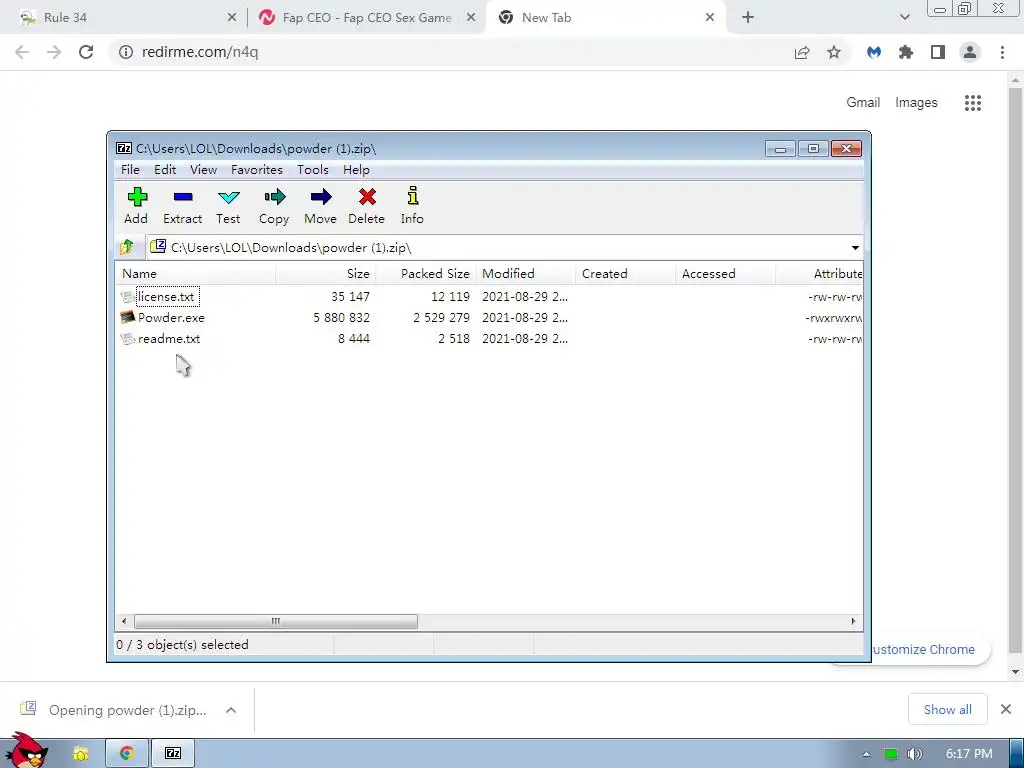Image resolution: width=1024 pixels, height=768 pixels.
Task: Click Show all downloads button
Action: click(x=948, y=709)
